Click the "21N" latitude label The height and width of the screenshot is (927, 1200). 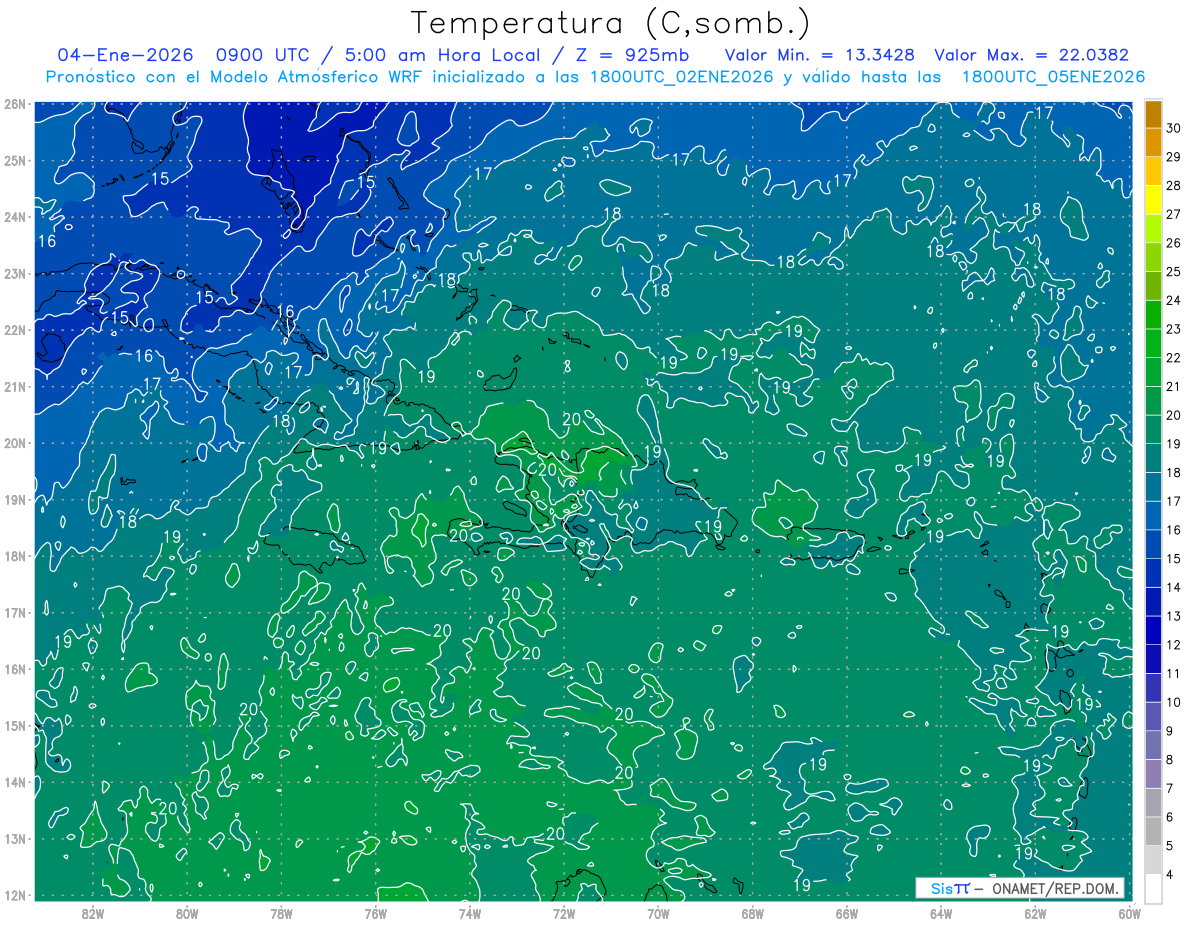click(x=14, y=387)
